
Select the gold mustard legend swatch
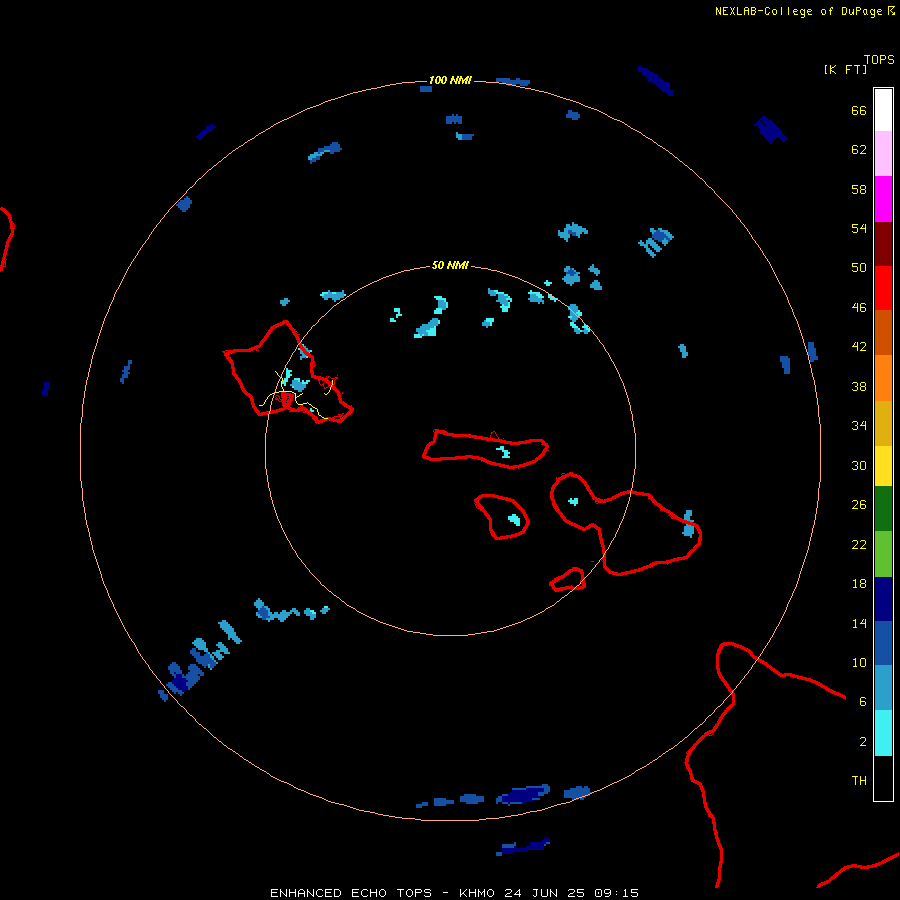883,424
